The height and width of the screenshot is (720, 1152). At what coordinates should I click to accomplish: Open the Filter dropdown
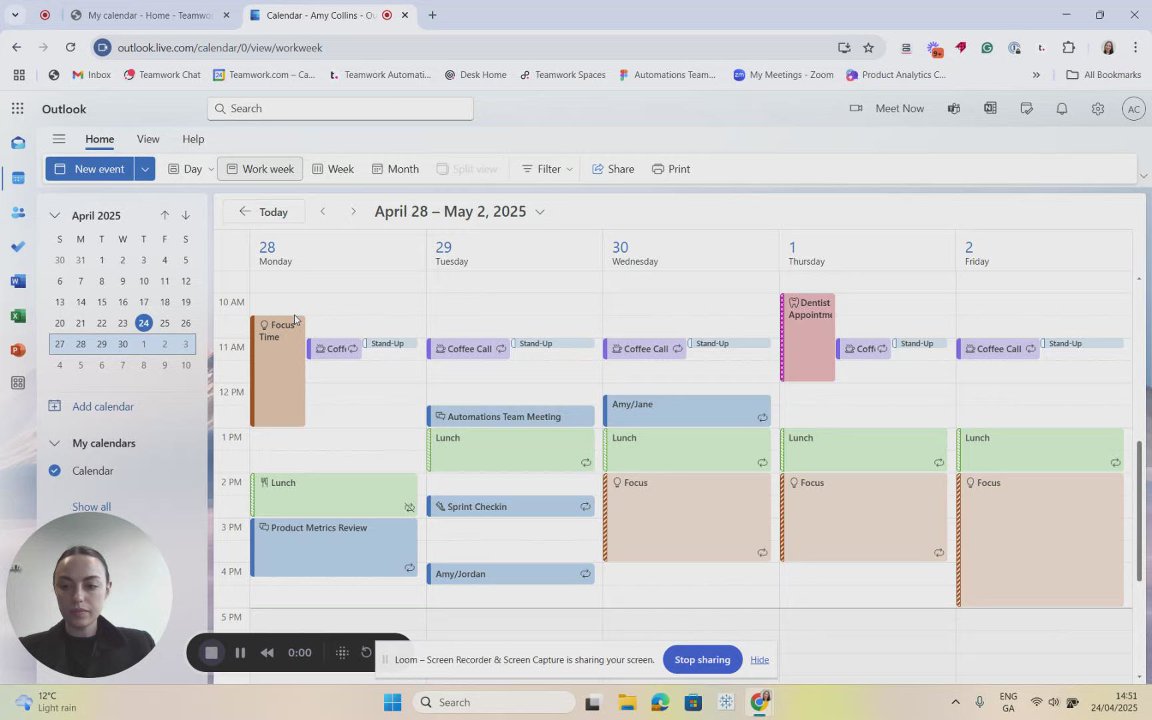[547, 169]
